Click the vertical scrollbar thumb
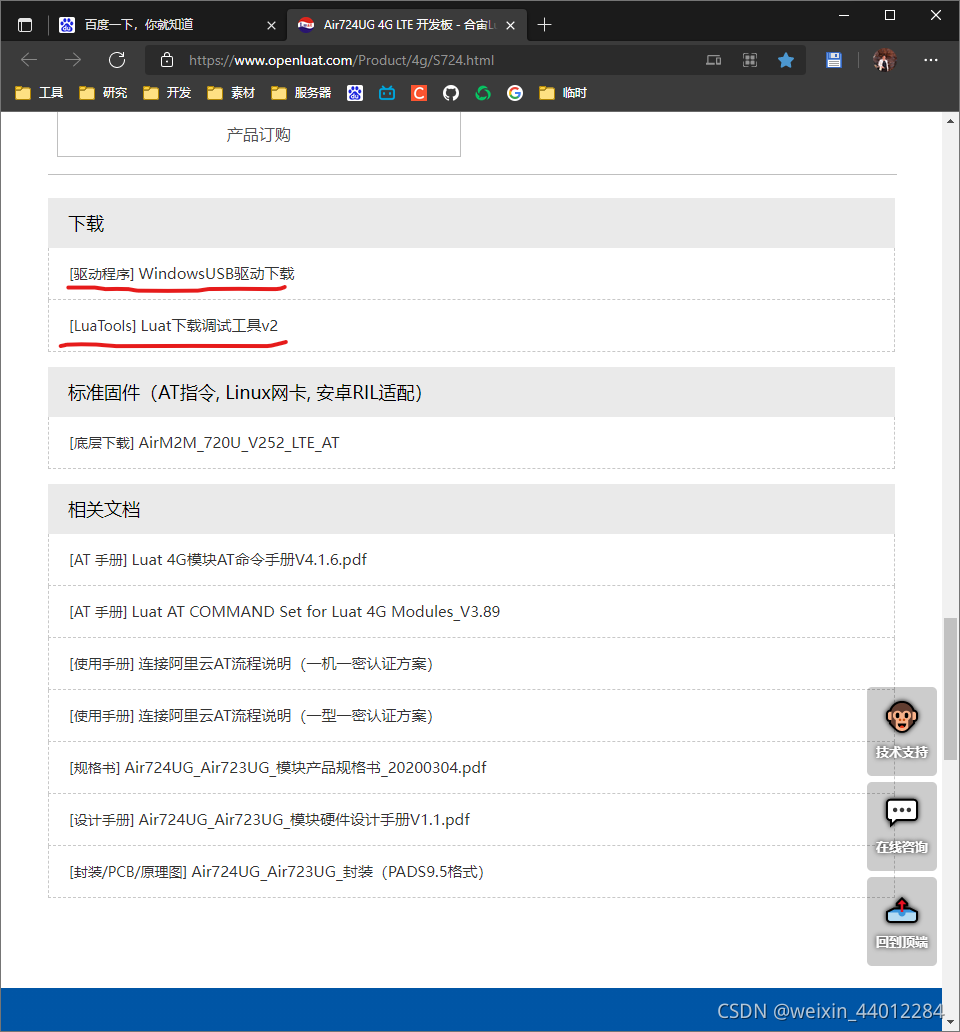Screen dimensions: 960x1032 coord(950,688)
